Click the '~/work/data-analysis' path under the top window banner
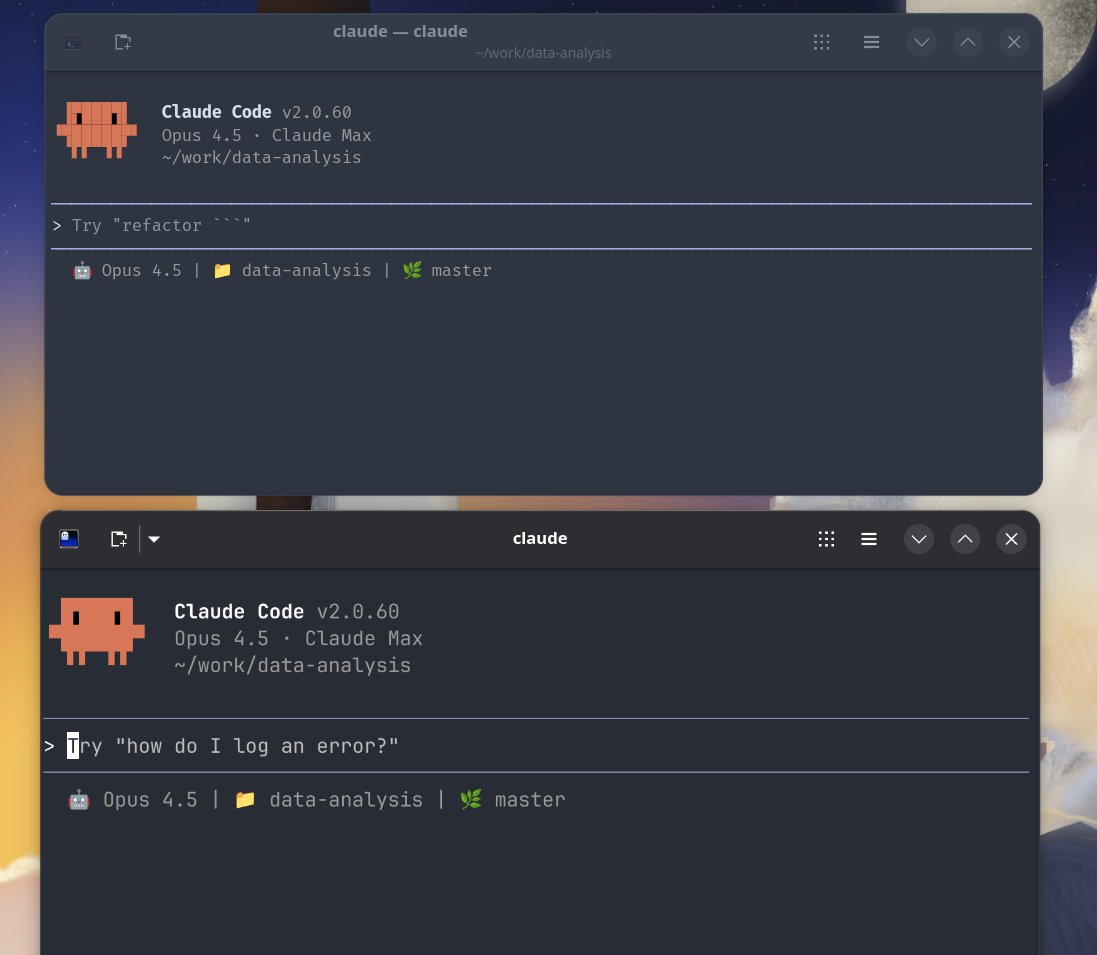The height and width of the screenshot is (955, 1097). [262, 157]
